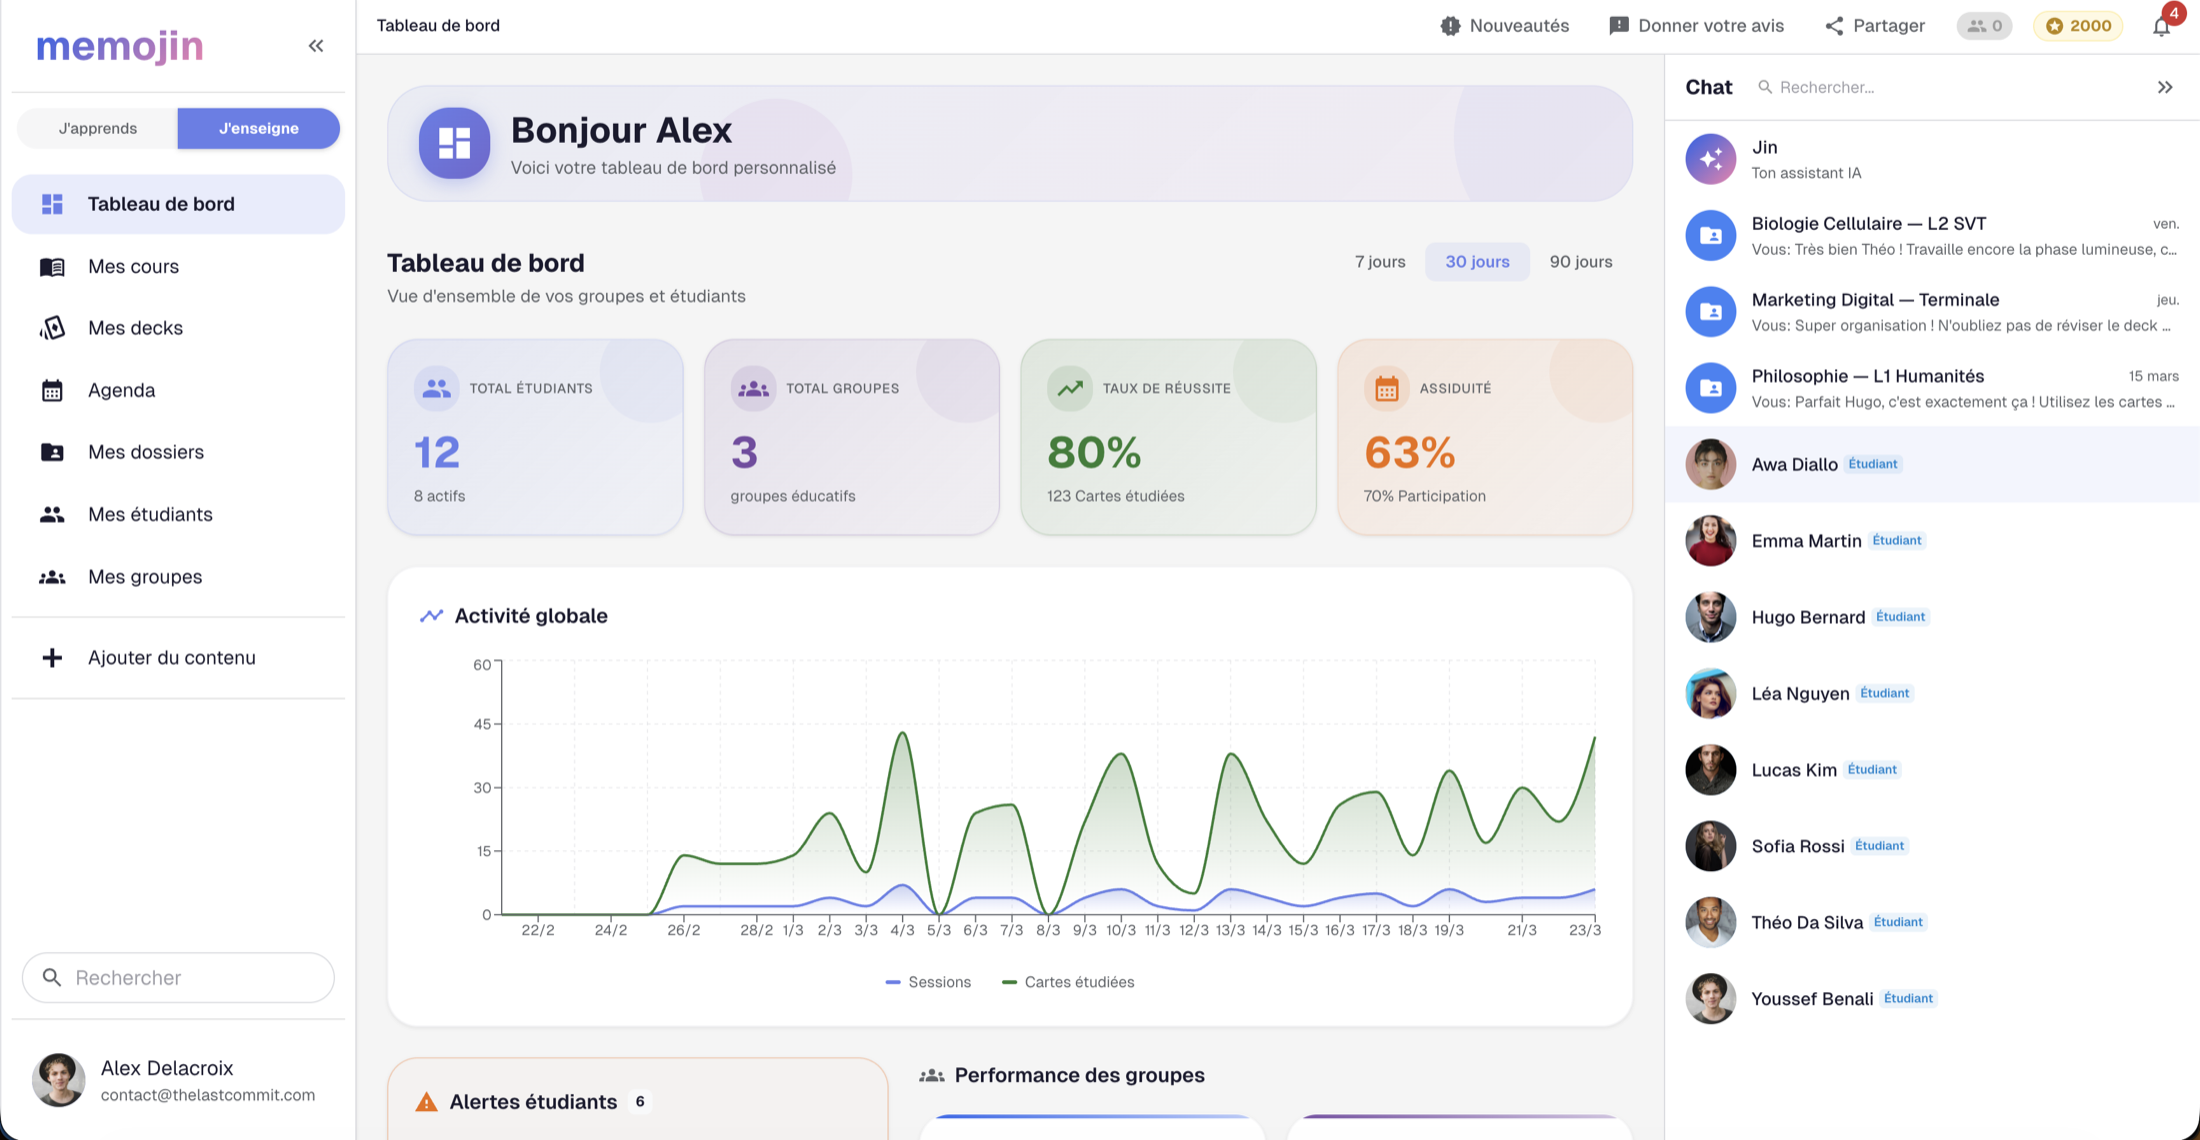Open Nouveautés announcements icon

(1450, 26)
